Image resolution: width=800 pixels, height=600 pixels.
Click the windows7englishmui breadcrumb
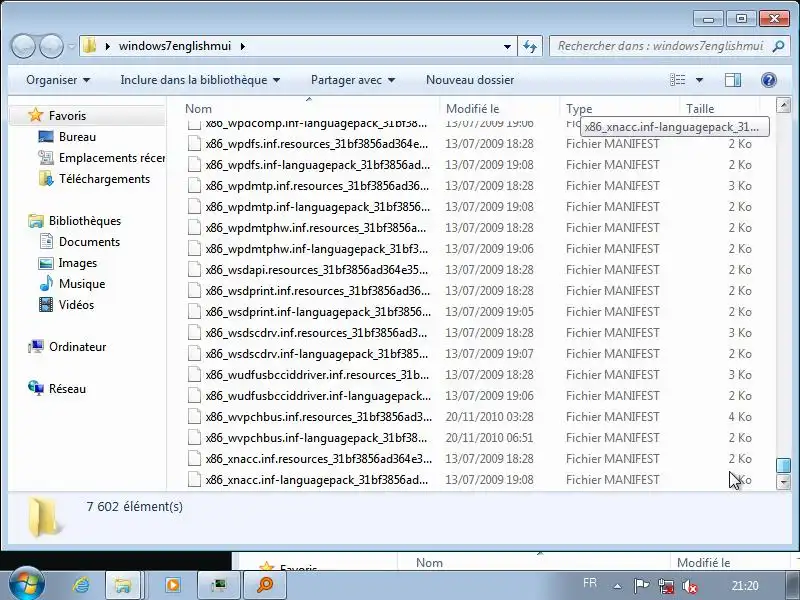coord(175,46)
